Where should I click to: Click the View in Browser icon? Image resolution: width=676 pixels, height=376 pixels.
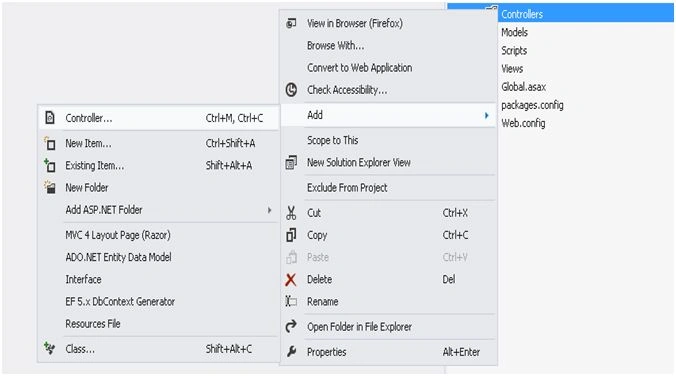[x=291, y=23]
